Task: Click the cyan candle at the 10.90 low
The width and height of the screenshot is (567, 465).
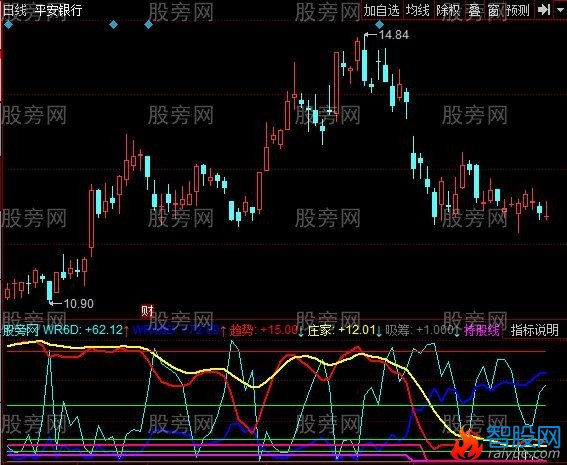Action: [50, 291]
